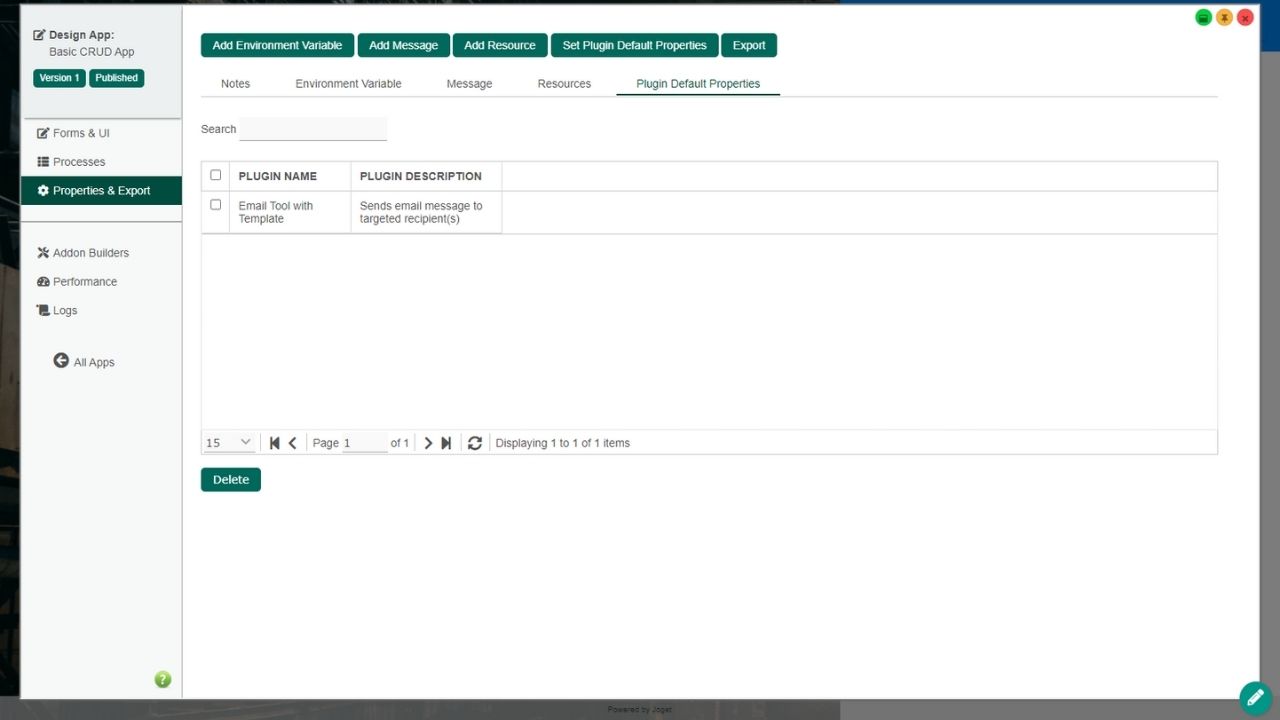Jump to last page arrow icon
Image resolution: width=1280 pixels, height=720 pixels.
[x=446, y=443]
